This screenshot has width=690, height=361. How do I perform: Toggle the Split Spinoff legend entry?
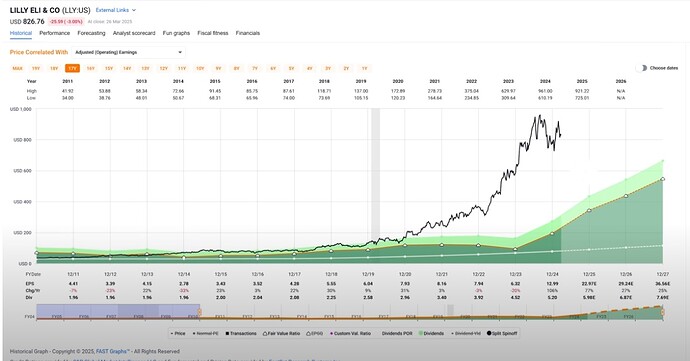pyautogui.click(x=502, y=333)
